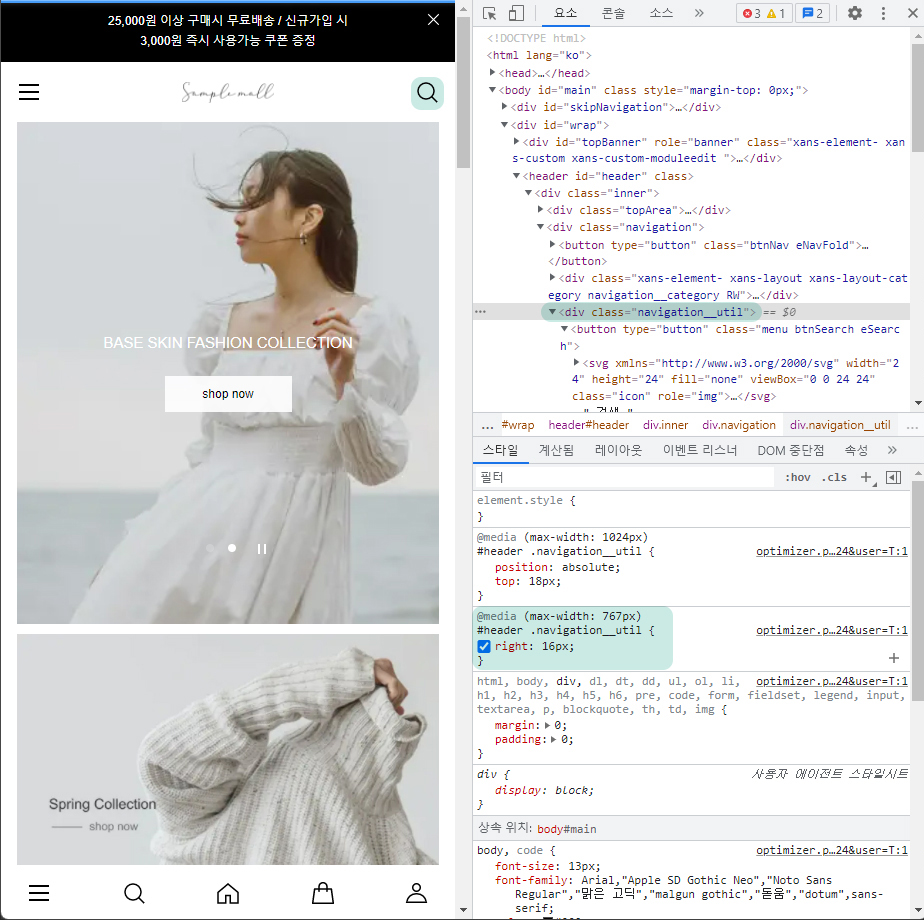Viewport: 924px width, 920px height.
Task: Toggle the .cls class editor
Action: tap(834, 477)
